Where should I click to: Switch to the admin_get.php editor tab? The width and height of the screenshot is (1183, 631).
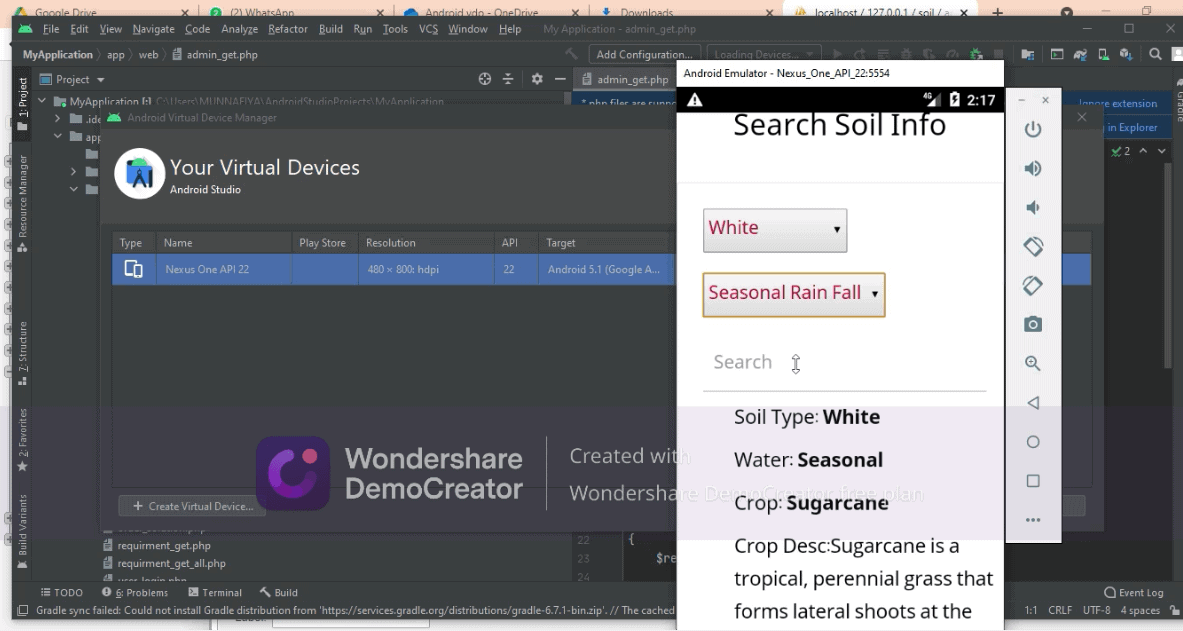coord(626,80)
